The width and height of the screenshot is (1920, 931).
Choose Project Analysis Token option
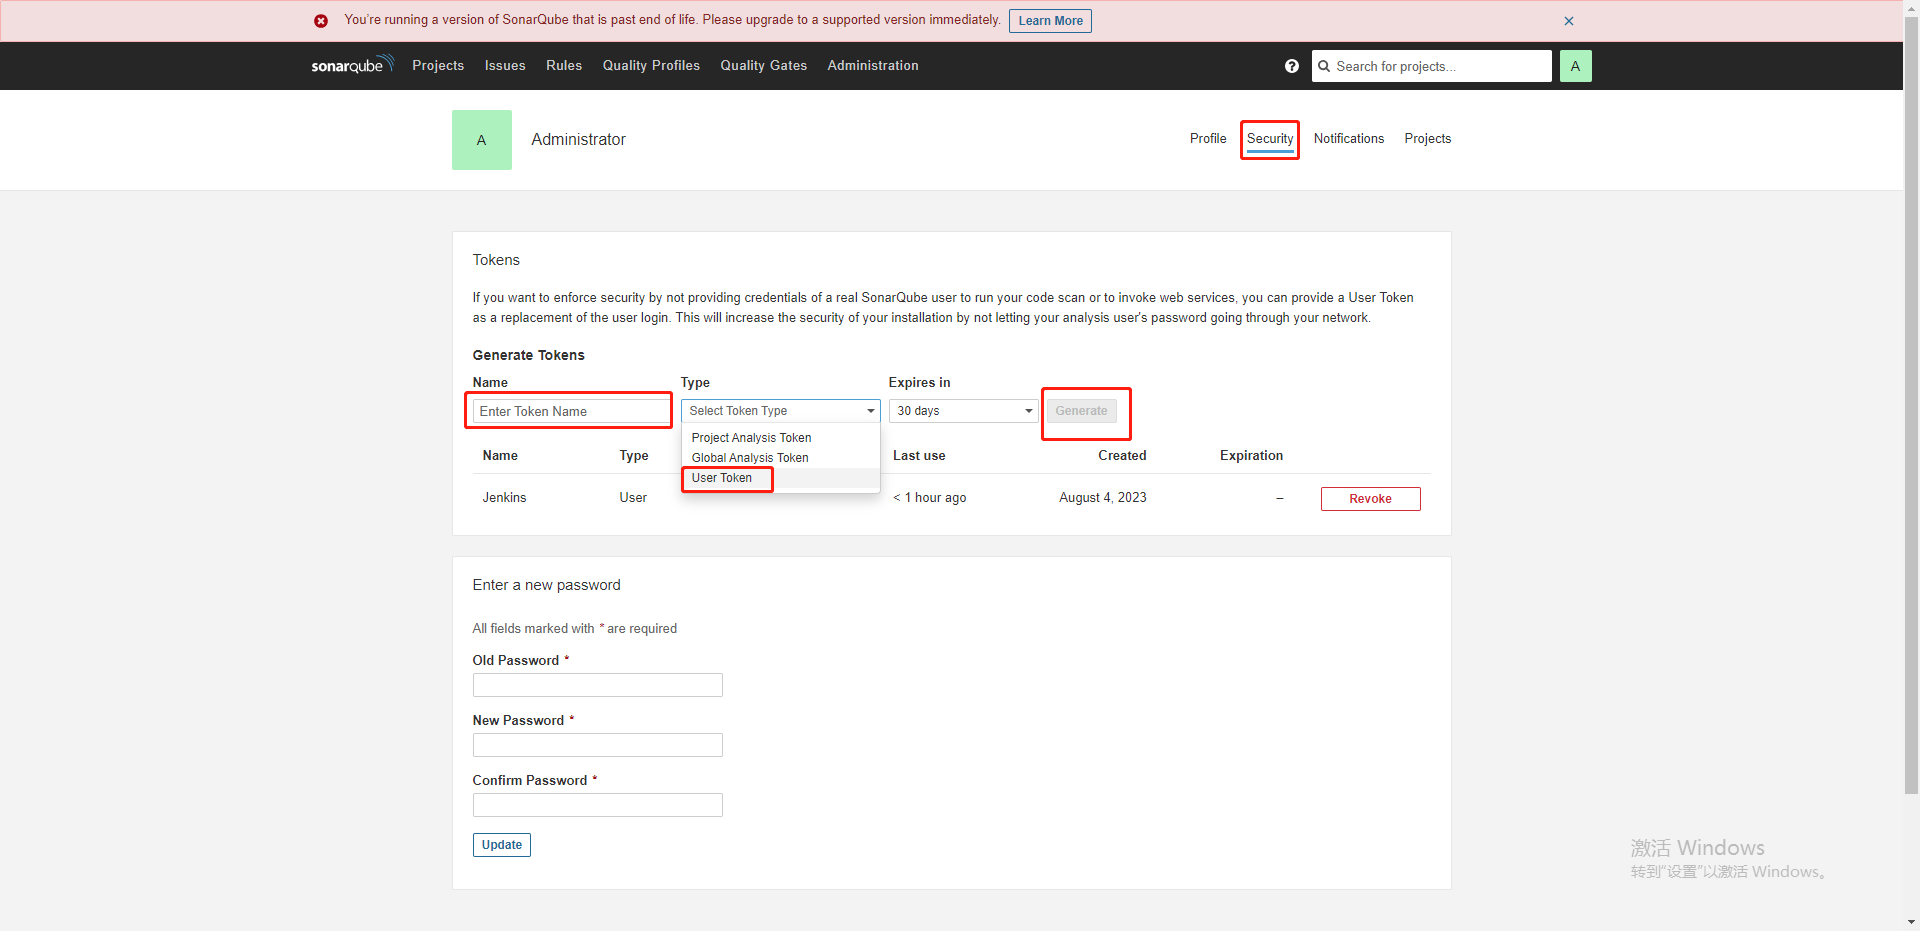pyautogui.click(x=780, y=438)
